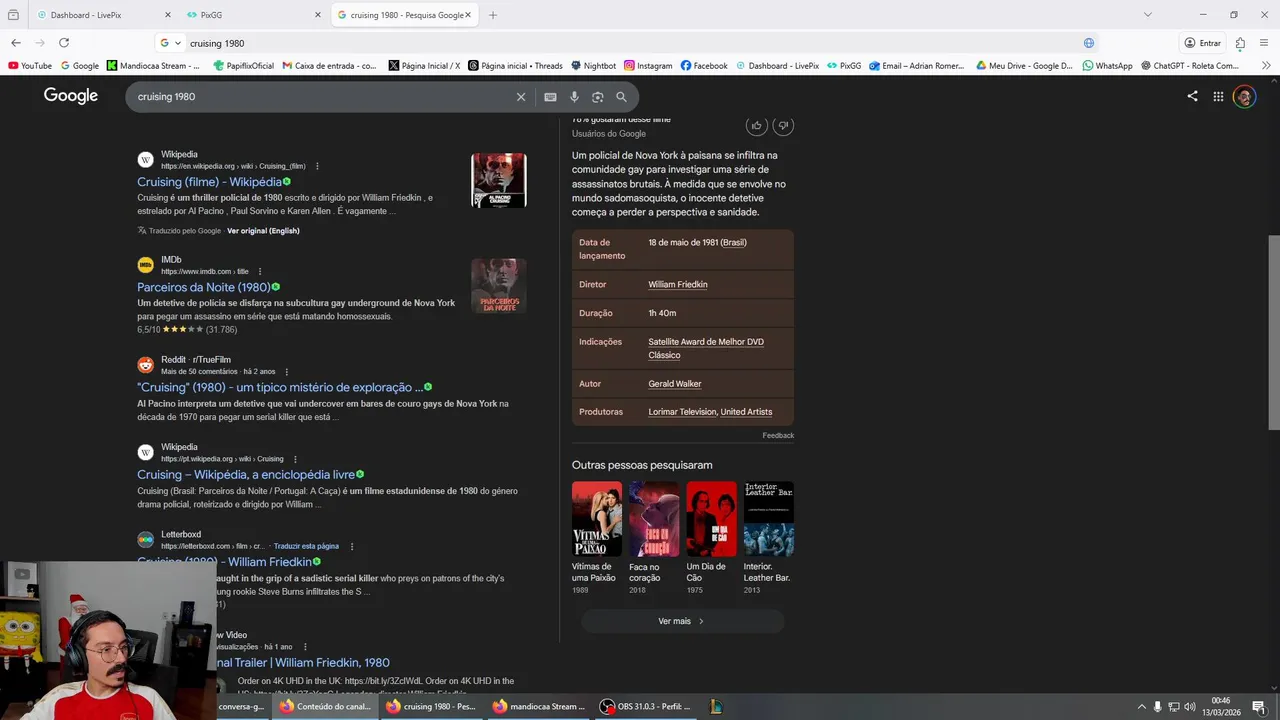Open the Google apps grid icon

pos(1218,96)
